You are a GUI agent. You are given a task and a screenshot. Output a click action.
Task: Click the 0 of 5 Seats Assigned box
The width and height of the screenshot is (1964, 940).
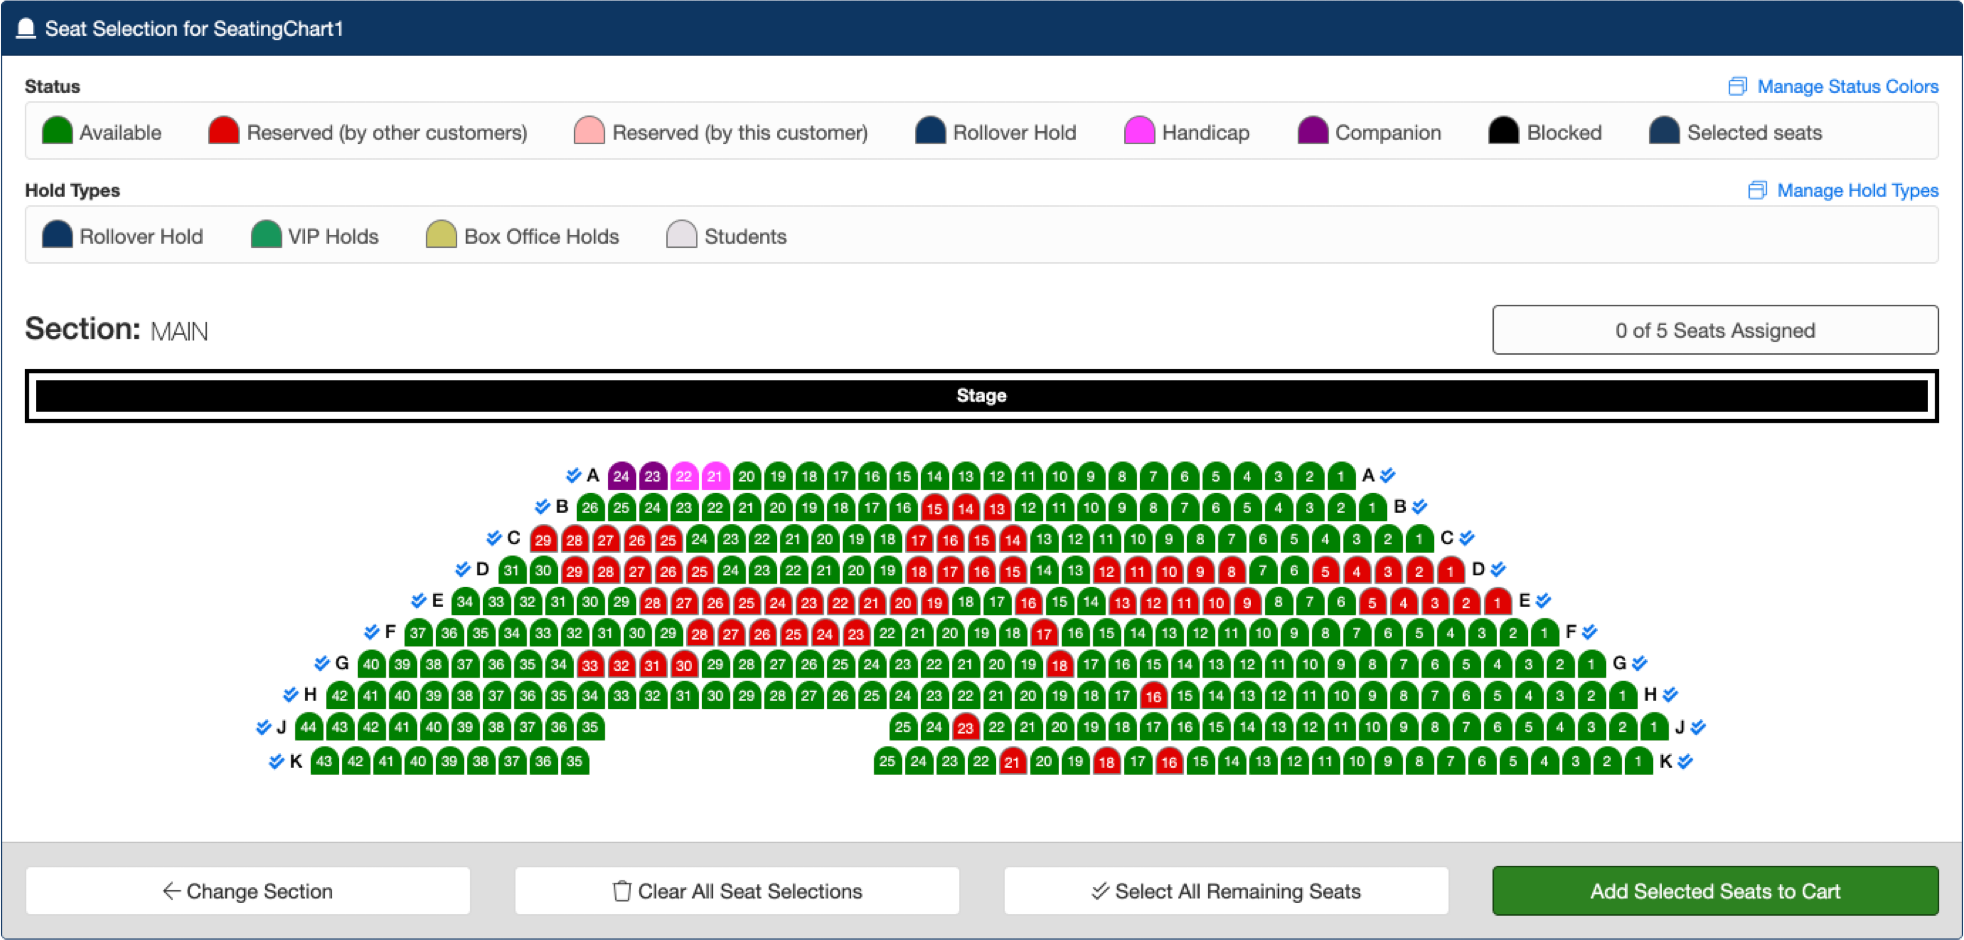[1714, 330]
